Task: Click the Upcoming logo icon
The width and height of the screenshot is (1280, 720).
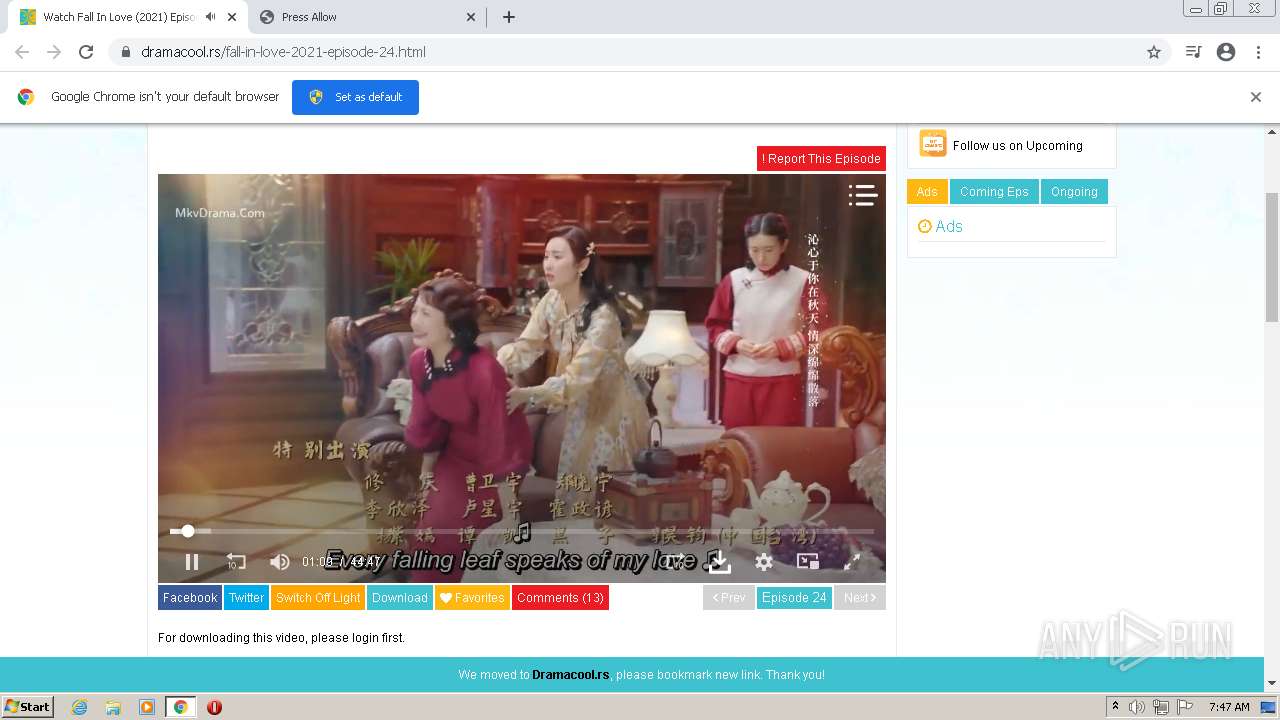Action: [x=932, y=144]
